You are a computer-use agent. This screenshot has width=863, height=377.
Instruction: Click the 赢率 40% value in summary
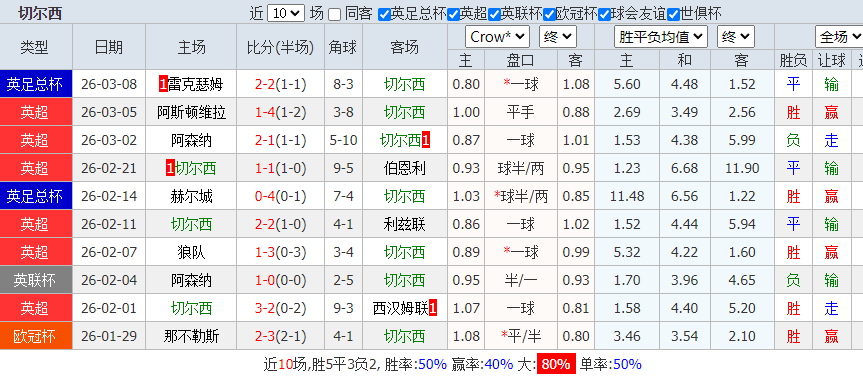[498, 364]
